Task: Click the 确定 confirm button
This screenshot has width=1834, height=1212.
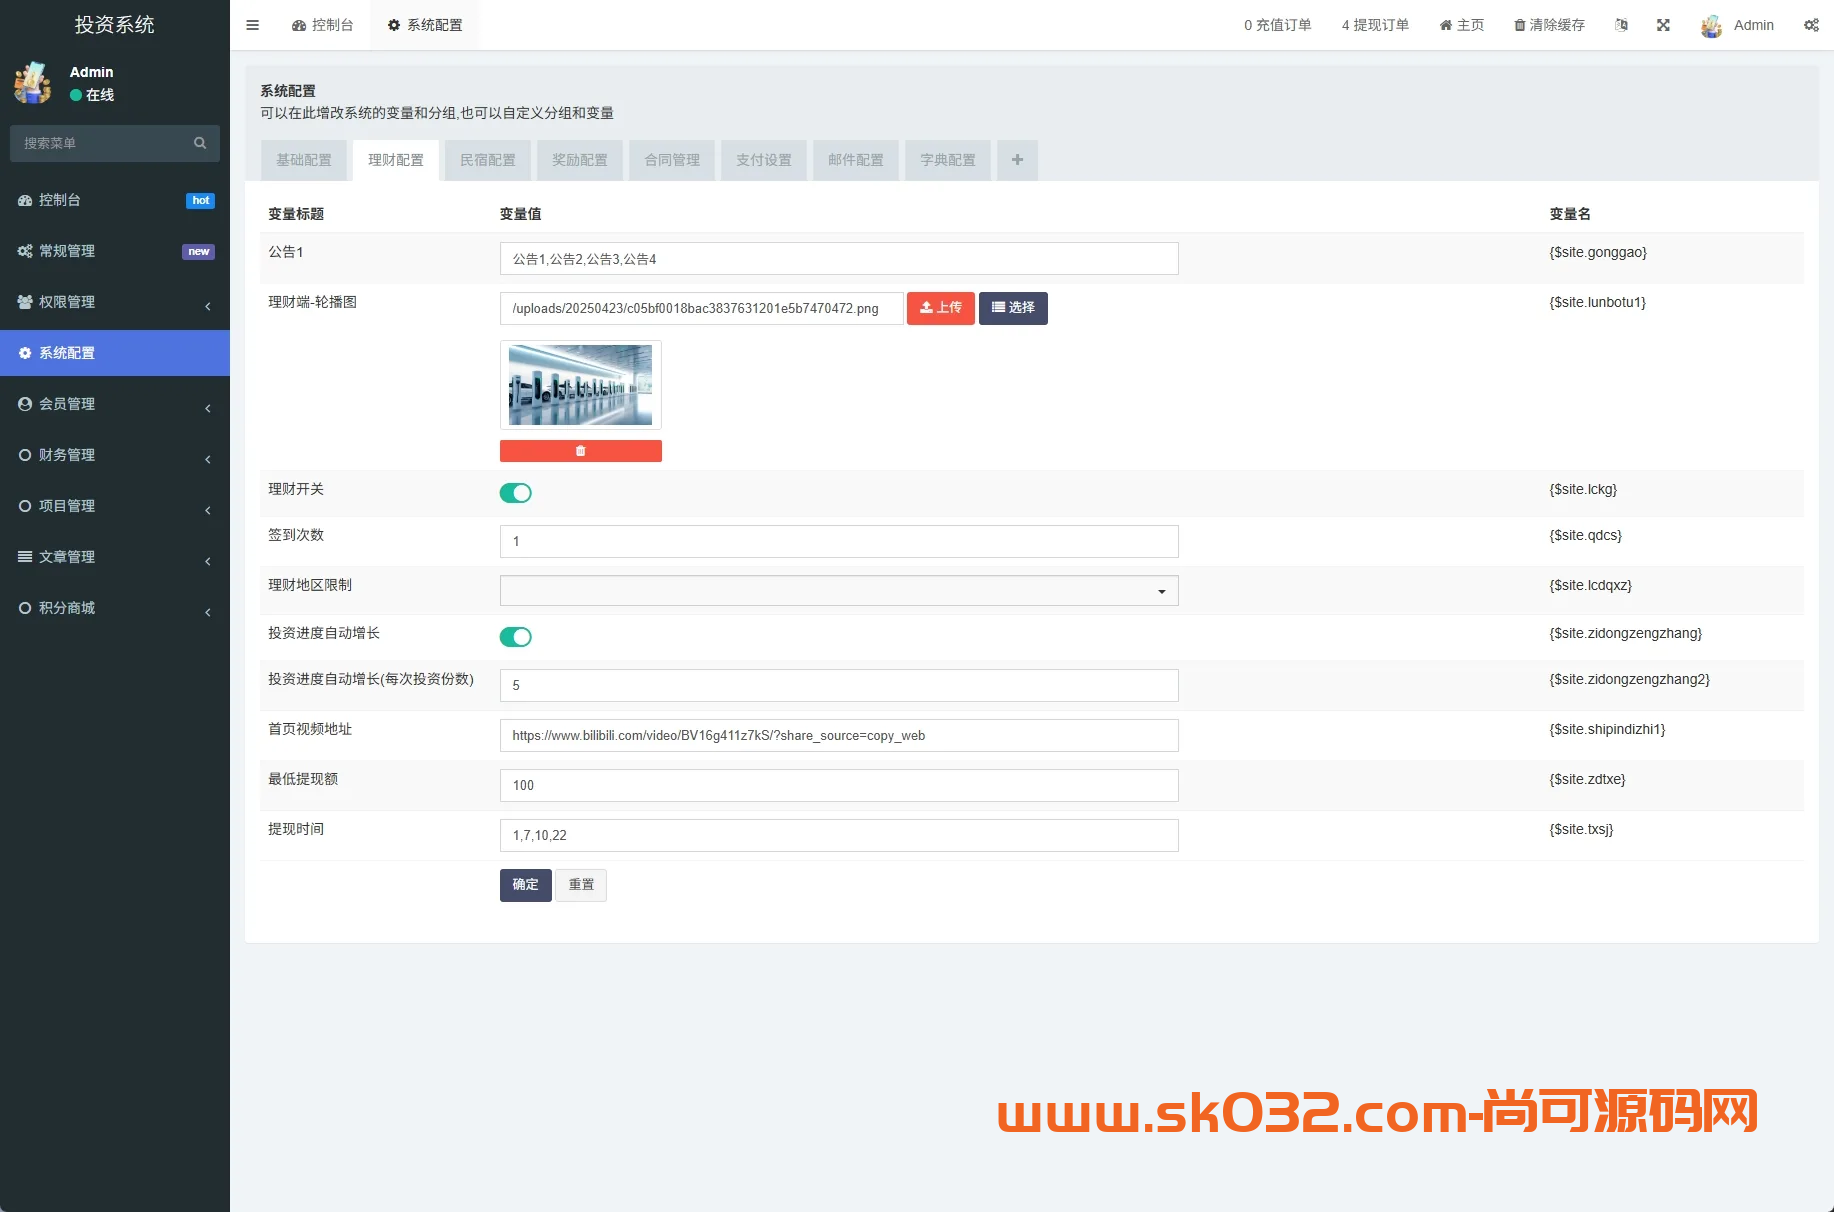Action: (525, 885)
